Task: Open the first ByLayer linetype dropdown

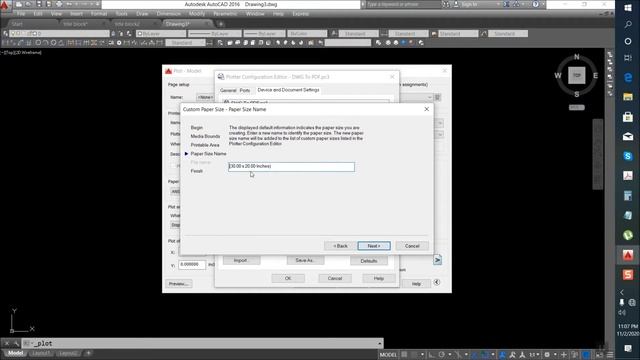Action: 214,33
